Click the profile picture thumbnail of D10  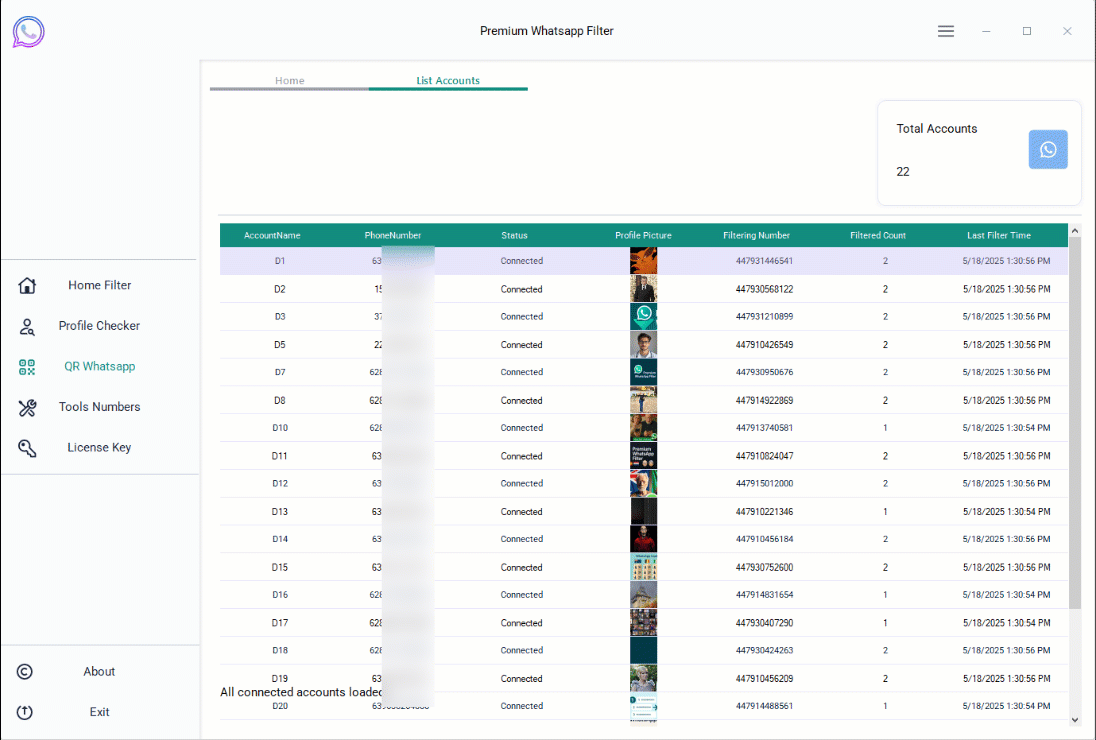(x=643, y=428)
